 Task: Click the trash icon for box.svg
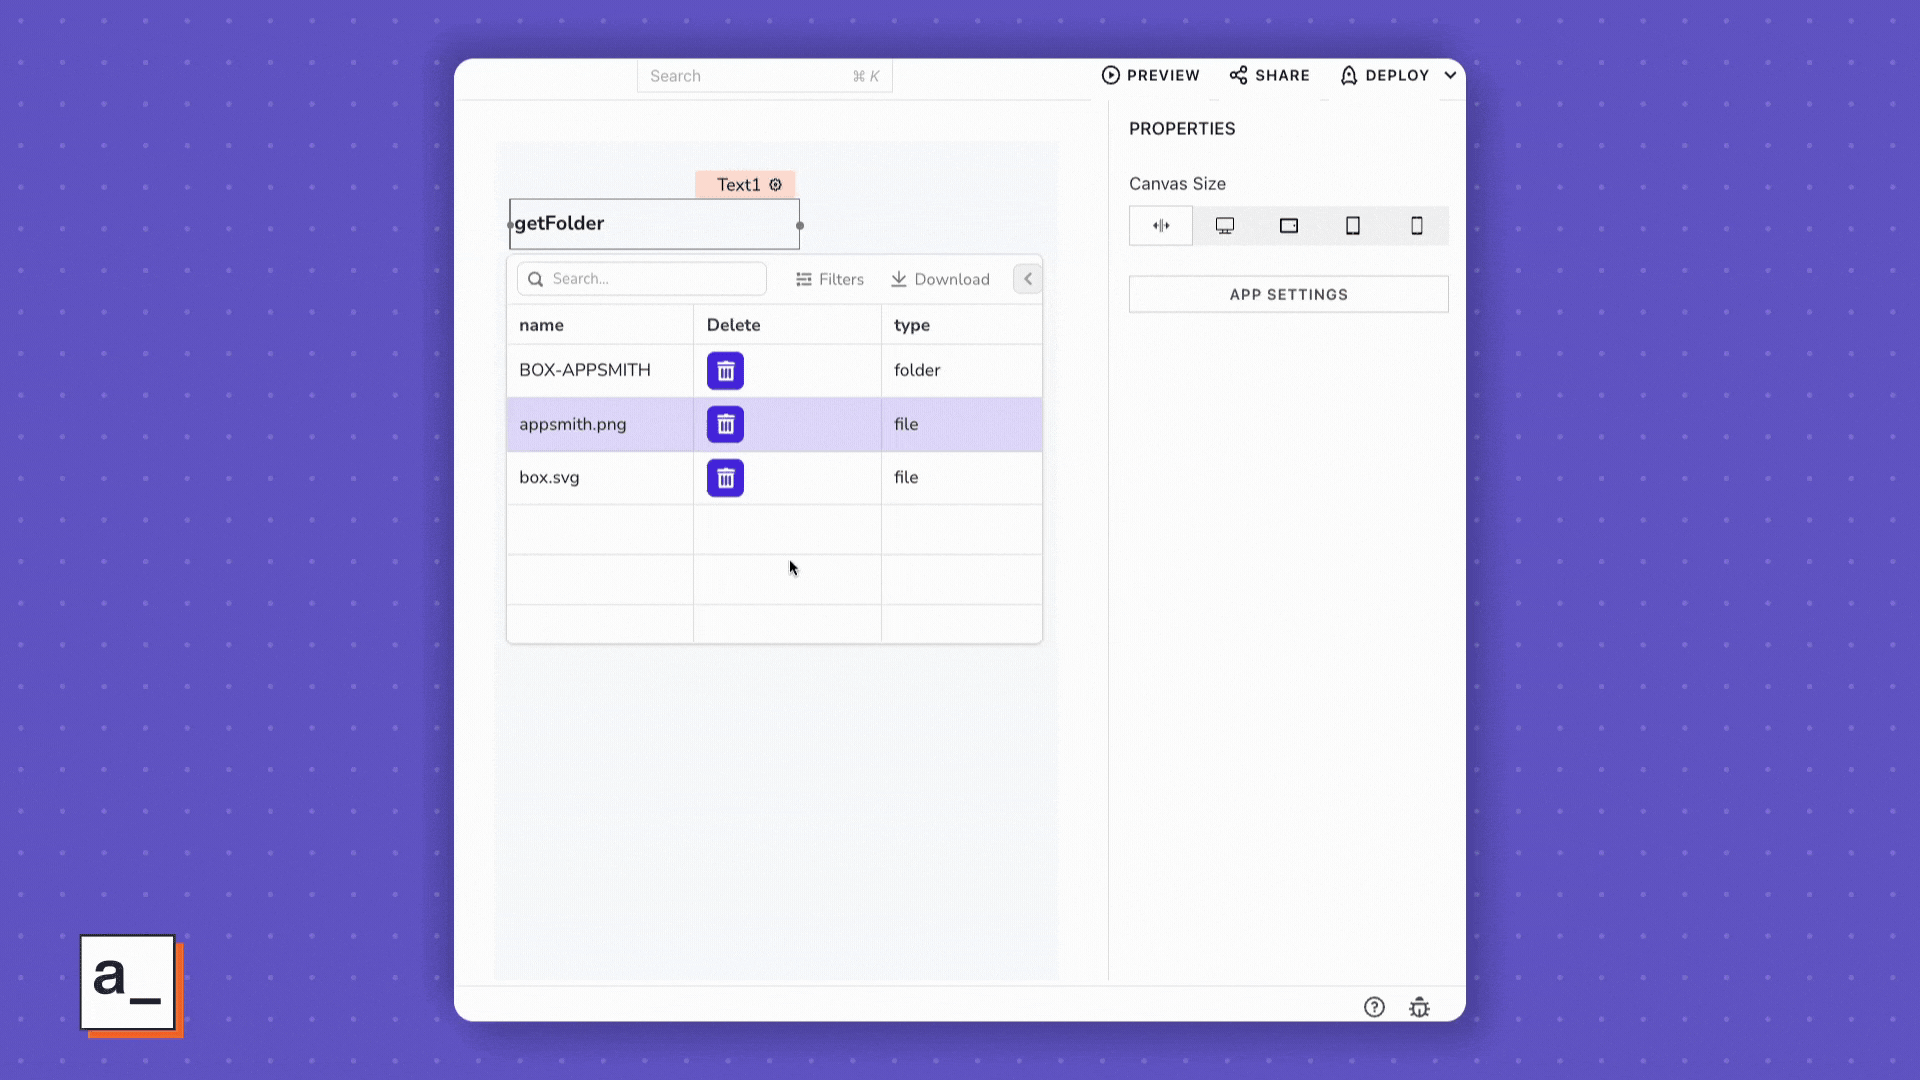(x=725, y=478)
